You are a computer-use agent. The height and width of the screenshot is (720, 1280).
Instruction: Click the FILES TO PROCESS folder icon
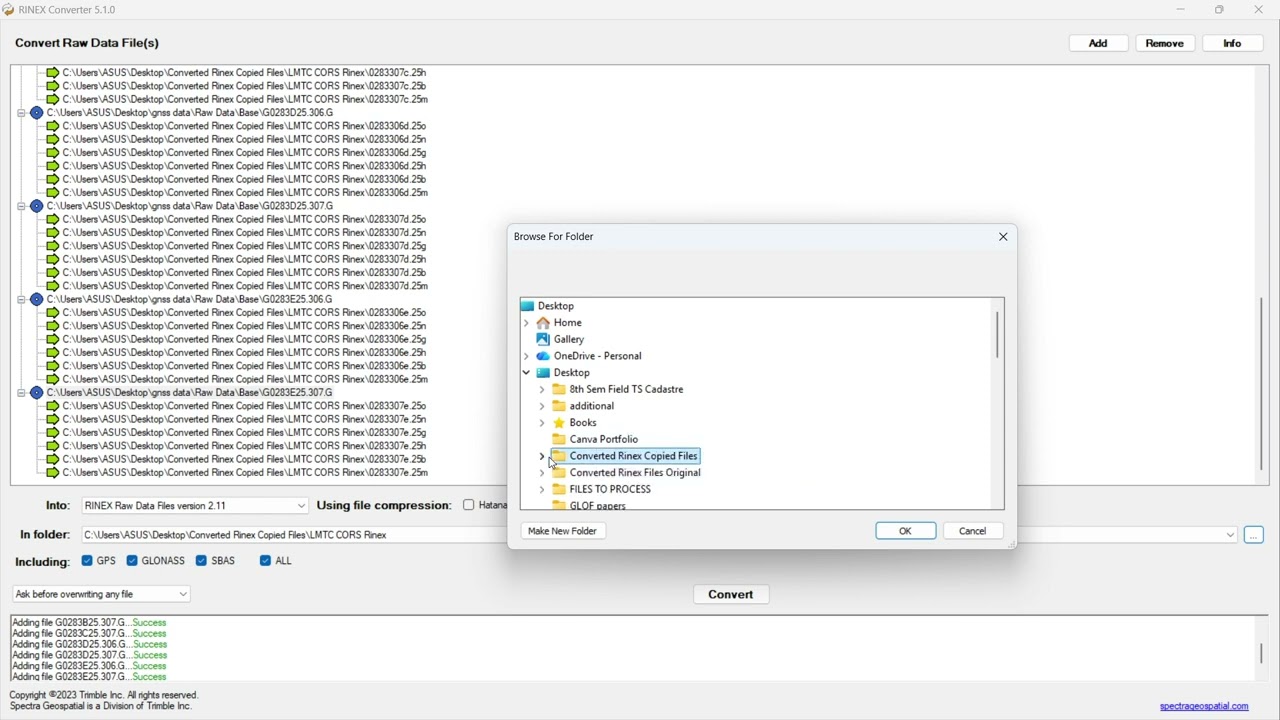click(559, 489)
